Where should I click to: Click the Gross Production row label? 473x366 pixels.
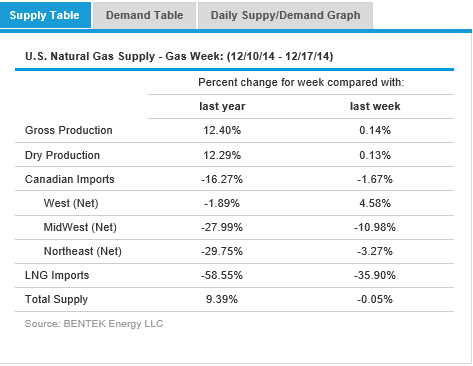pos(69,130)
